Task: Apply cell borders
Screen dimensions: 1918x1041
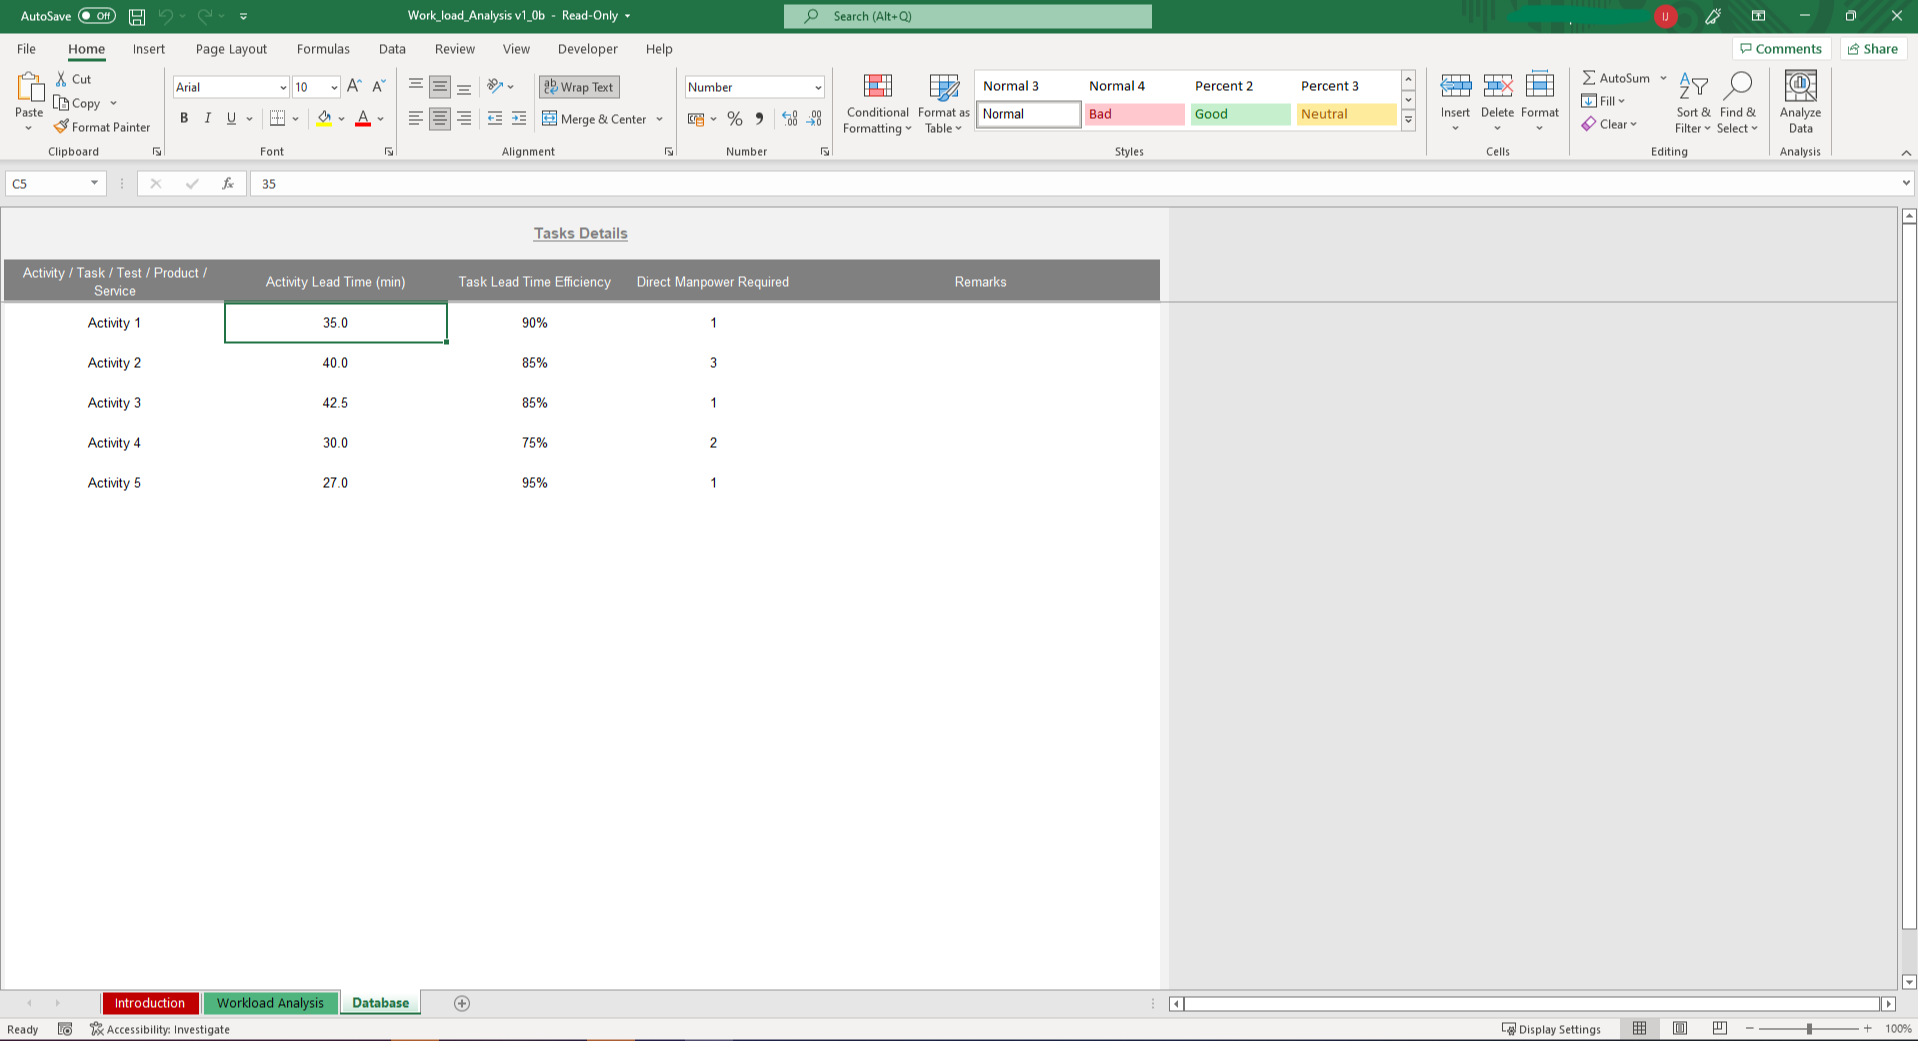Action: (278, 118)
